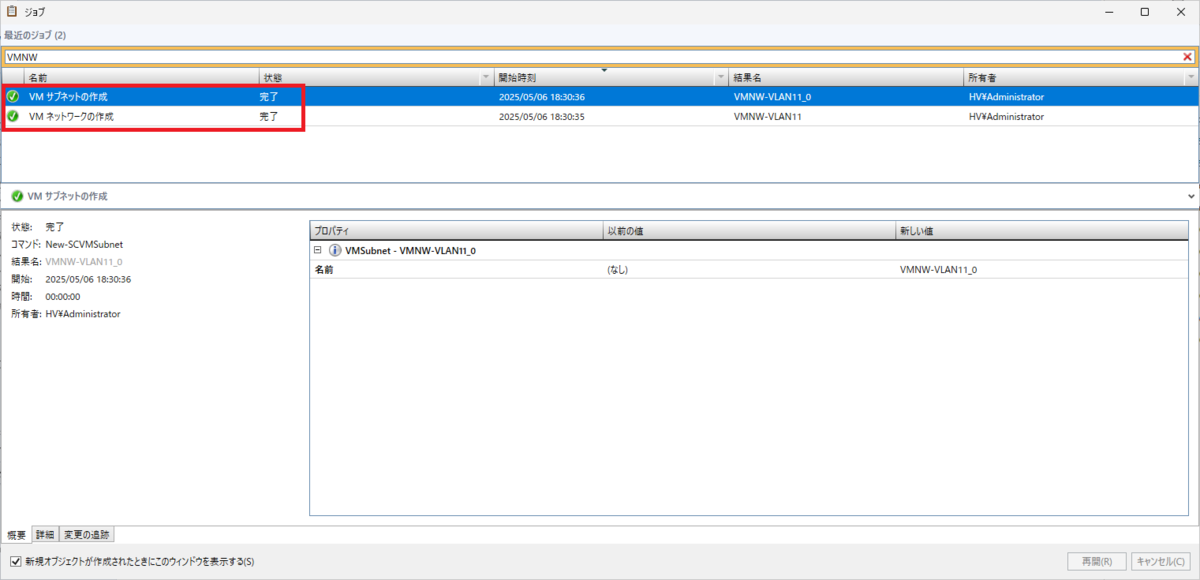The width and height of the screenshot is (1200, 580).
Task: Click result name VMNW-VLAN11_0 in job list
Action: pos(771,97)
